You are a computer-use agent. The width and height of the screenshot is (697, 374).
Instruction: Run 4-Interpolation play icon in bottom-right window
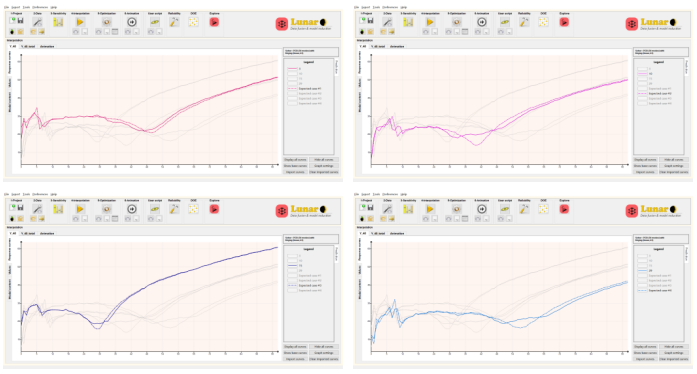[430, 209]
